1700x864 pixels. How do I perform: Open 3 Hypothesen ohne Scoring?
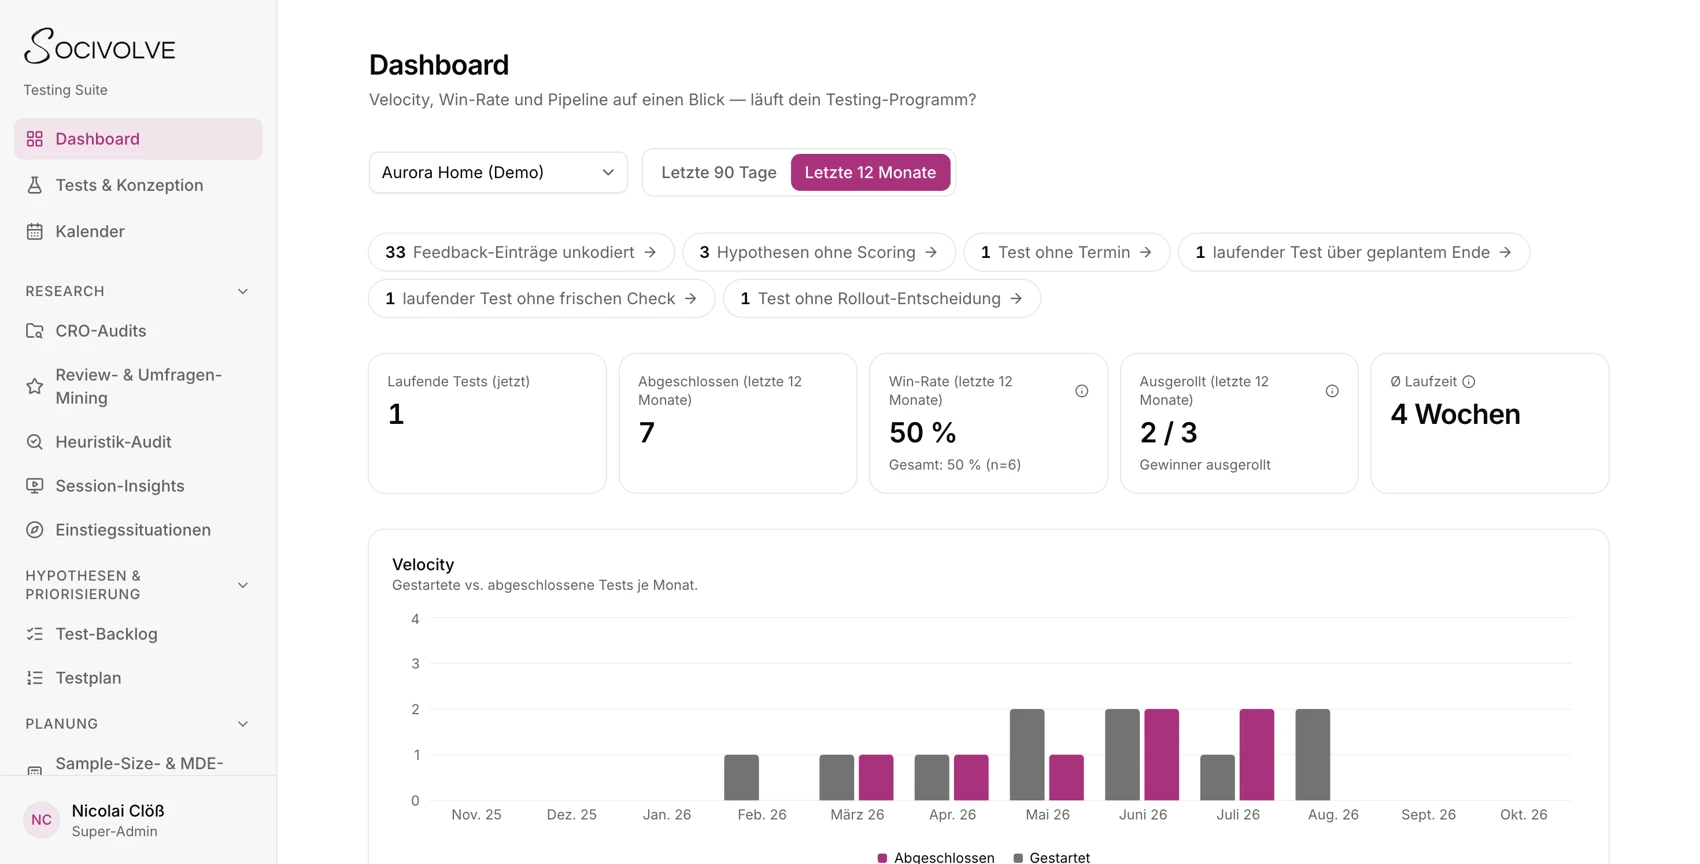click(819, 252)
